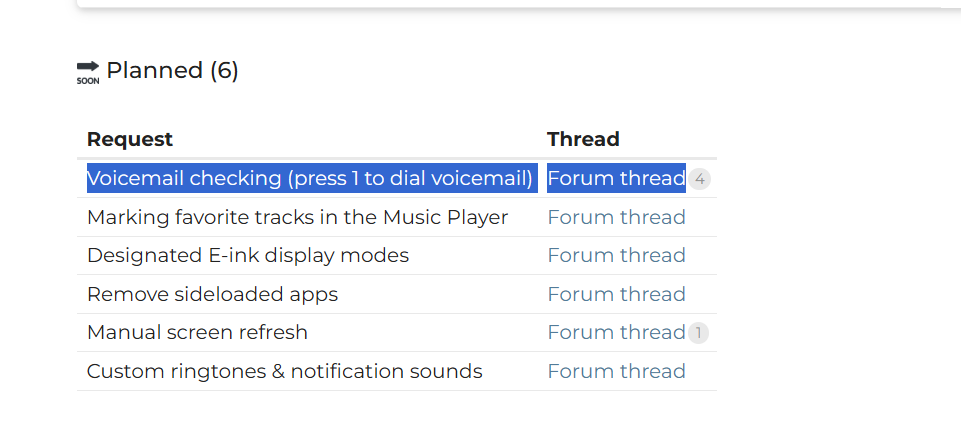Click the word Planned in the section heading
Image resolution: width=961 pixels, height=426 pixels.
click(x=154, y=70)
